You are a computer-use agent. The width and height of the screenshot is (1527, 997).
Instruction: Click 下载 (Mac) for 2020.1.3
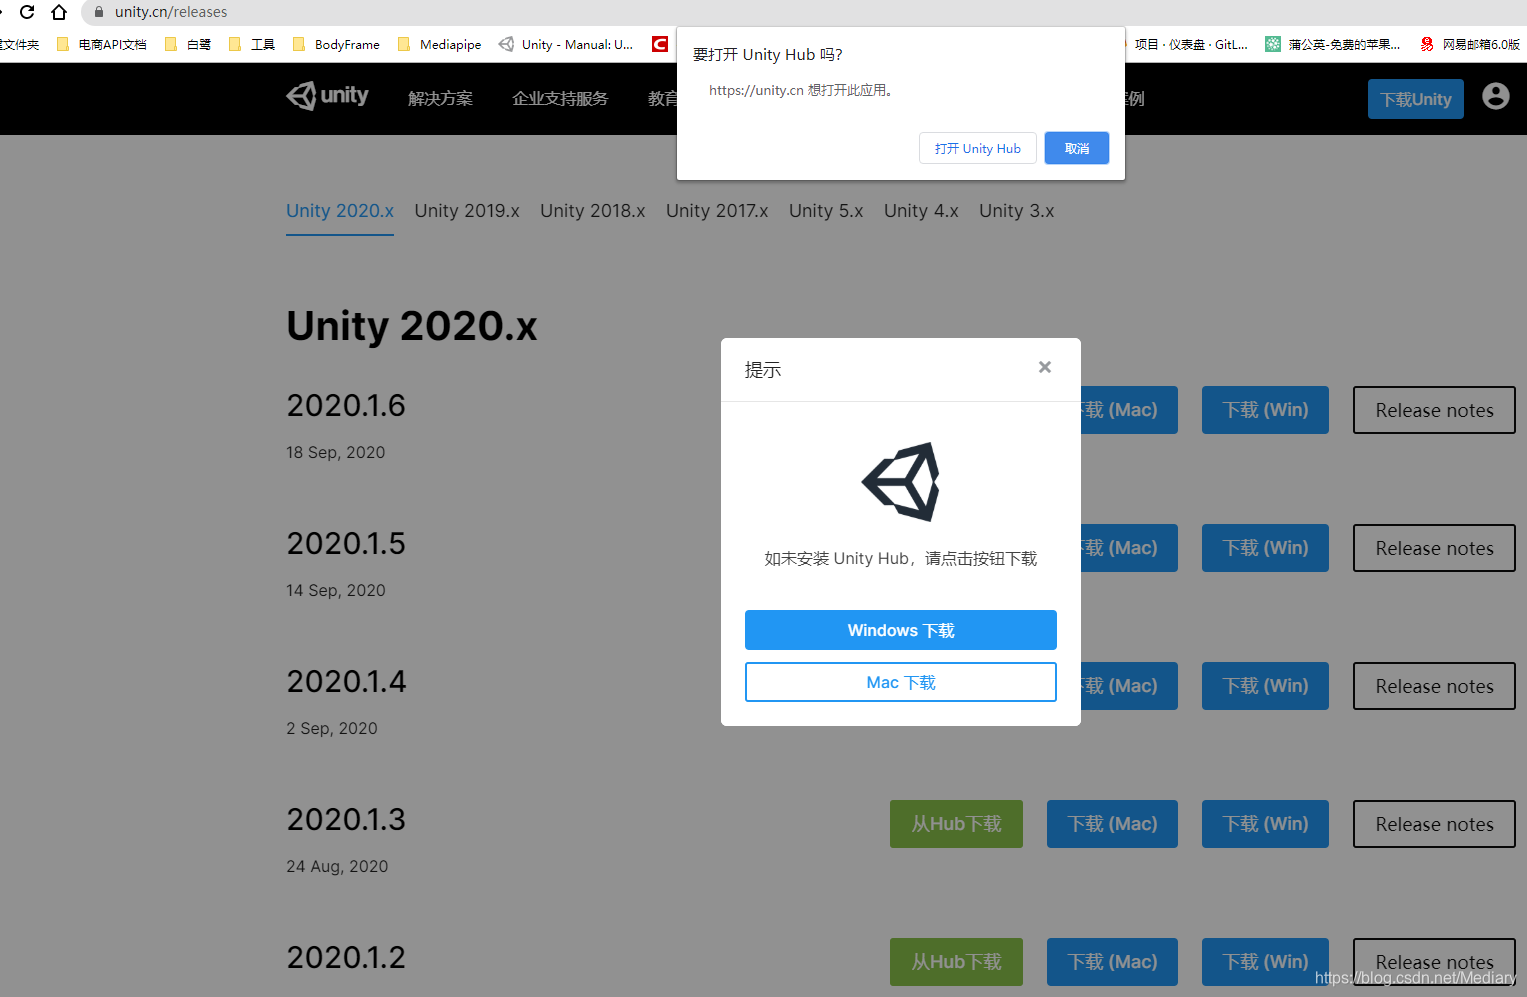click(x=1112, y=824)
